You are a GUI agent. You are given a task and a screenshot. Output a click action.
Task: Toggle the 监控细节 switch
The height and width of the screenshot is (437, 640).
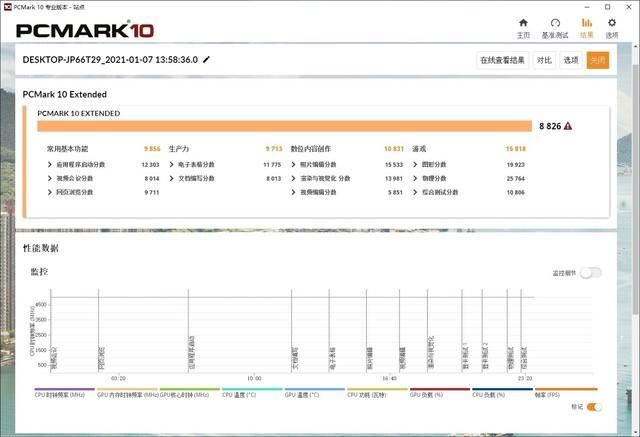[591, 273]
